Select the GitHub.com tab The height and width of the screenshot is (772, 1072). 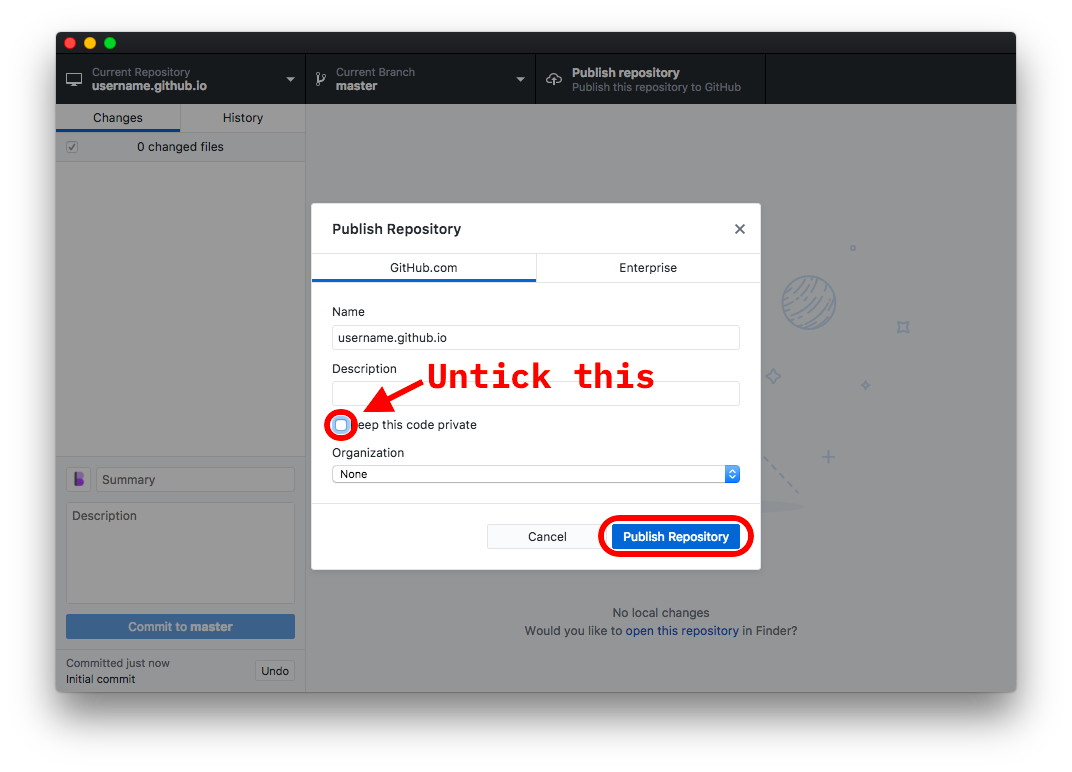click(x=423, y=268)
